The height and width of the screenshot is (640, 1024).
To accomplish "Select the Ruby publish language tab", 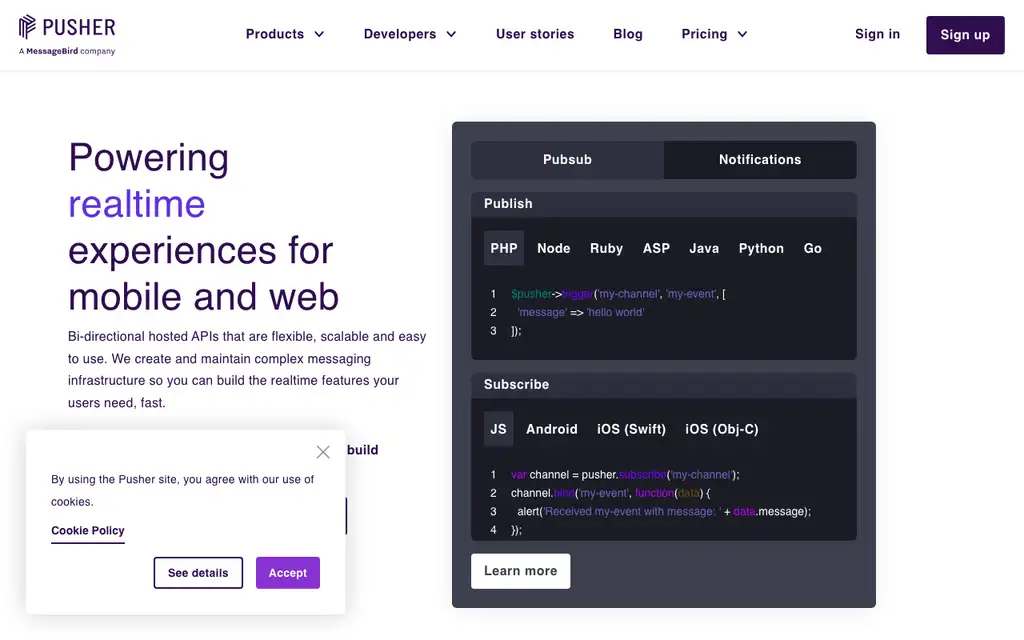I will tap(606, 248).
